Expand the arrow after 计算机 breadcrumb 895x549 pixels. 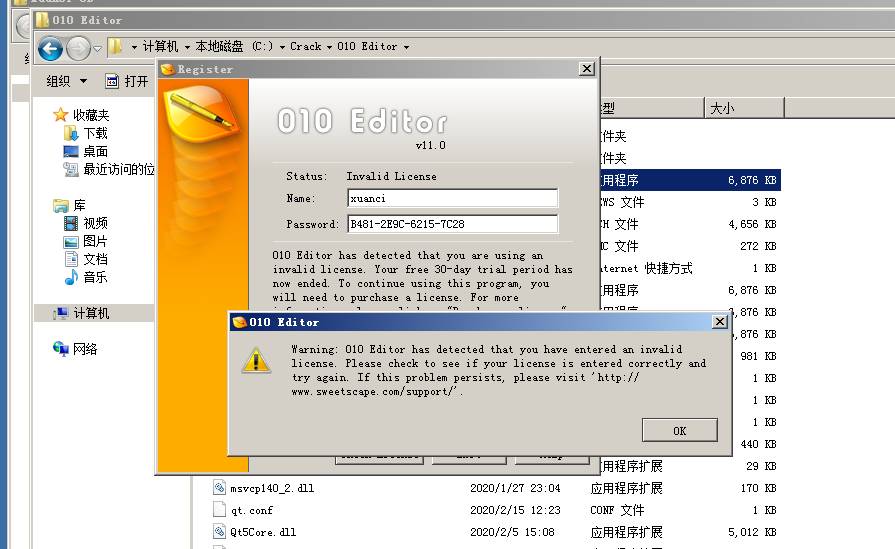tap(187, 47)
